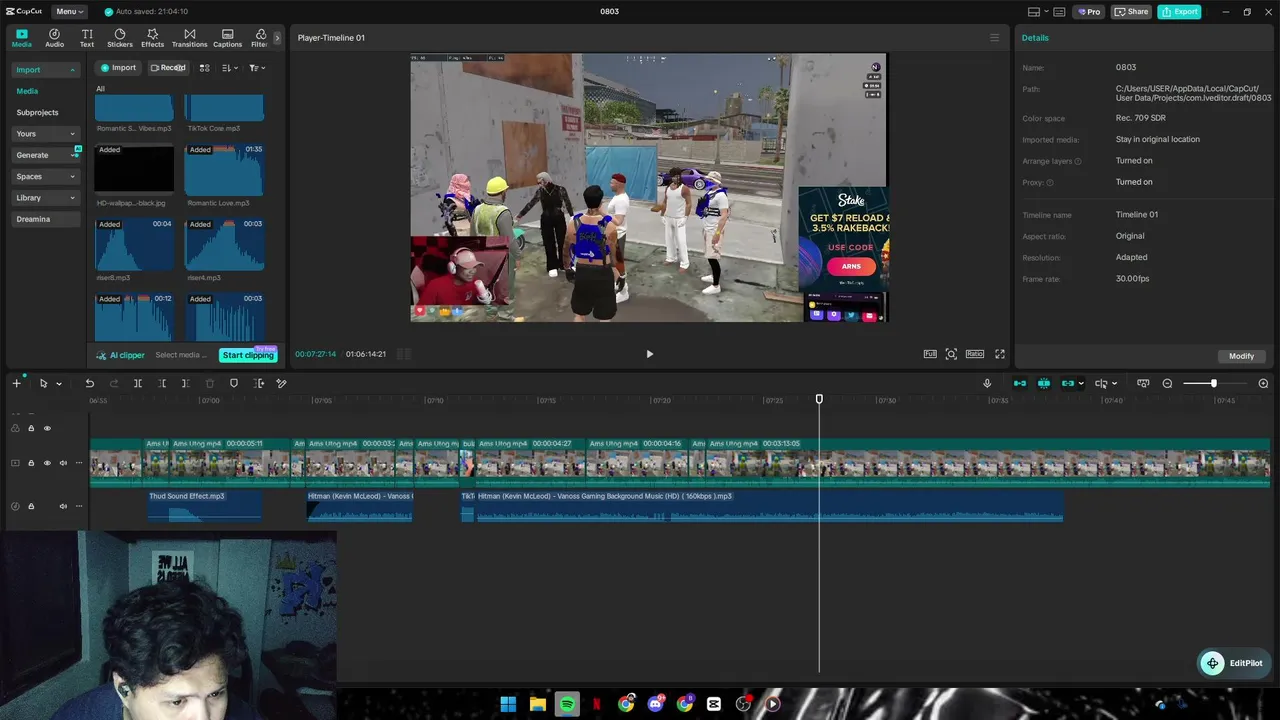1280x720 pixels.
Task: Select the Thud Sound Effect.mp3 clip
Action: (x=205, y=505)
